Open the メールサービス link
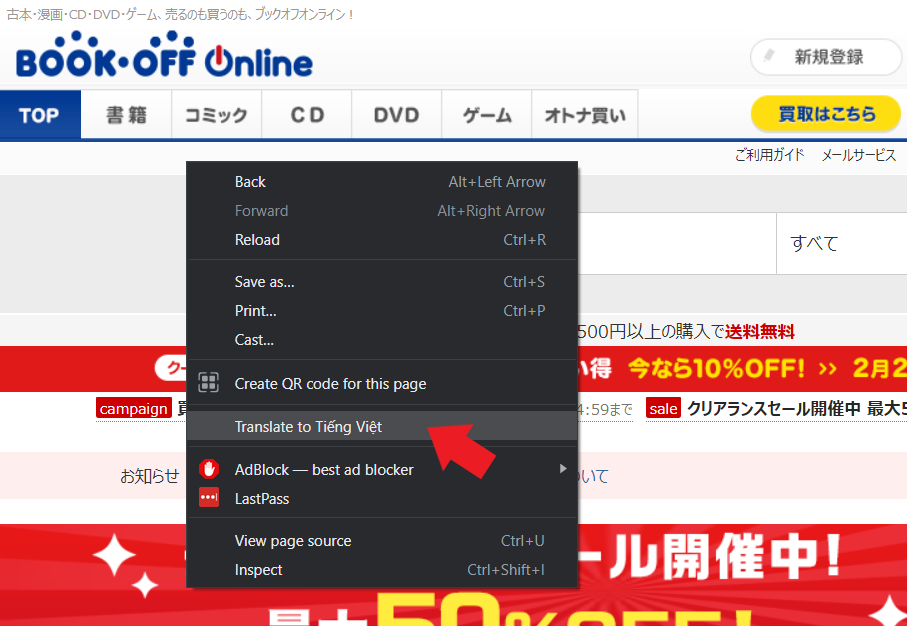The width and height of the screenshot is (907, 626). pyautogui.click(x=859, y=154)
